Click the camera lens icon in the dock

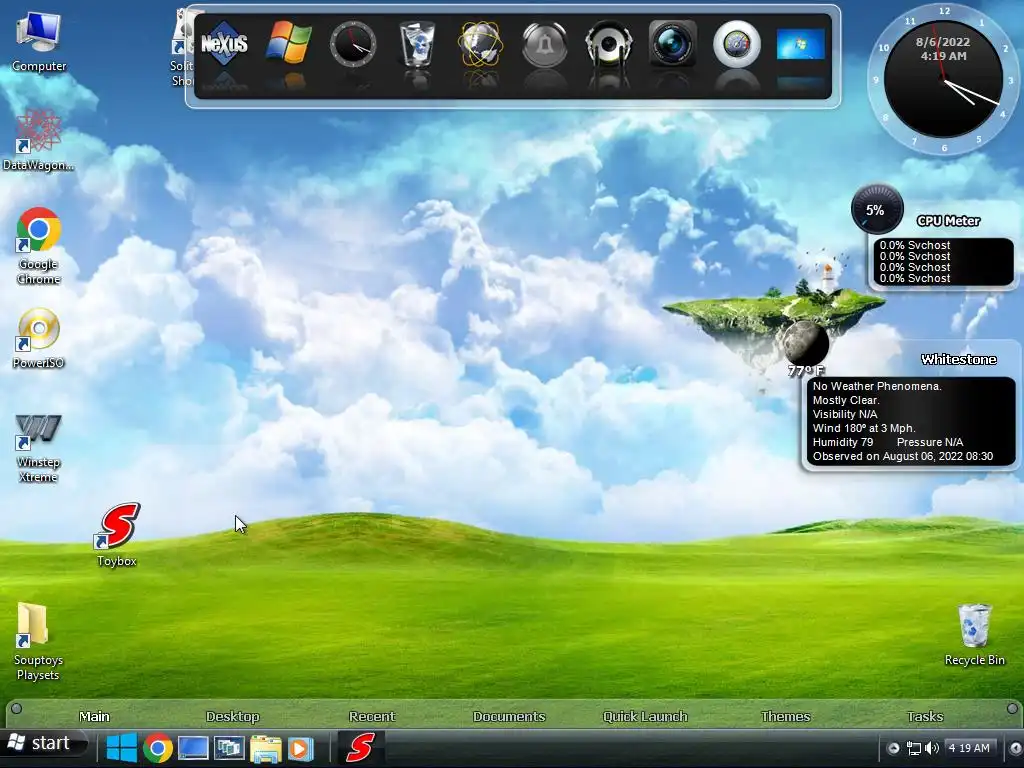click(673, 44)
